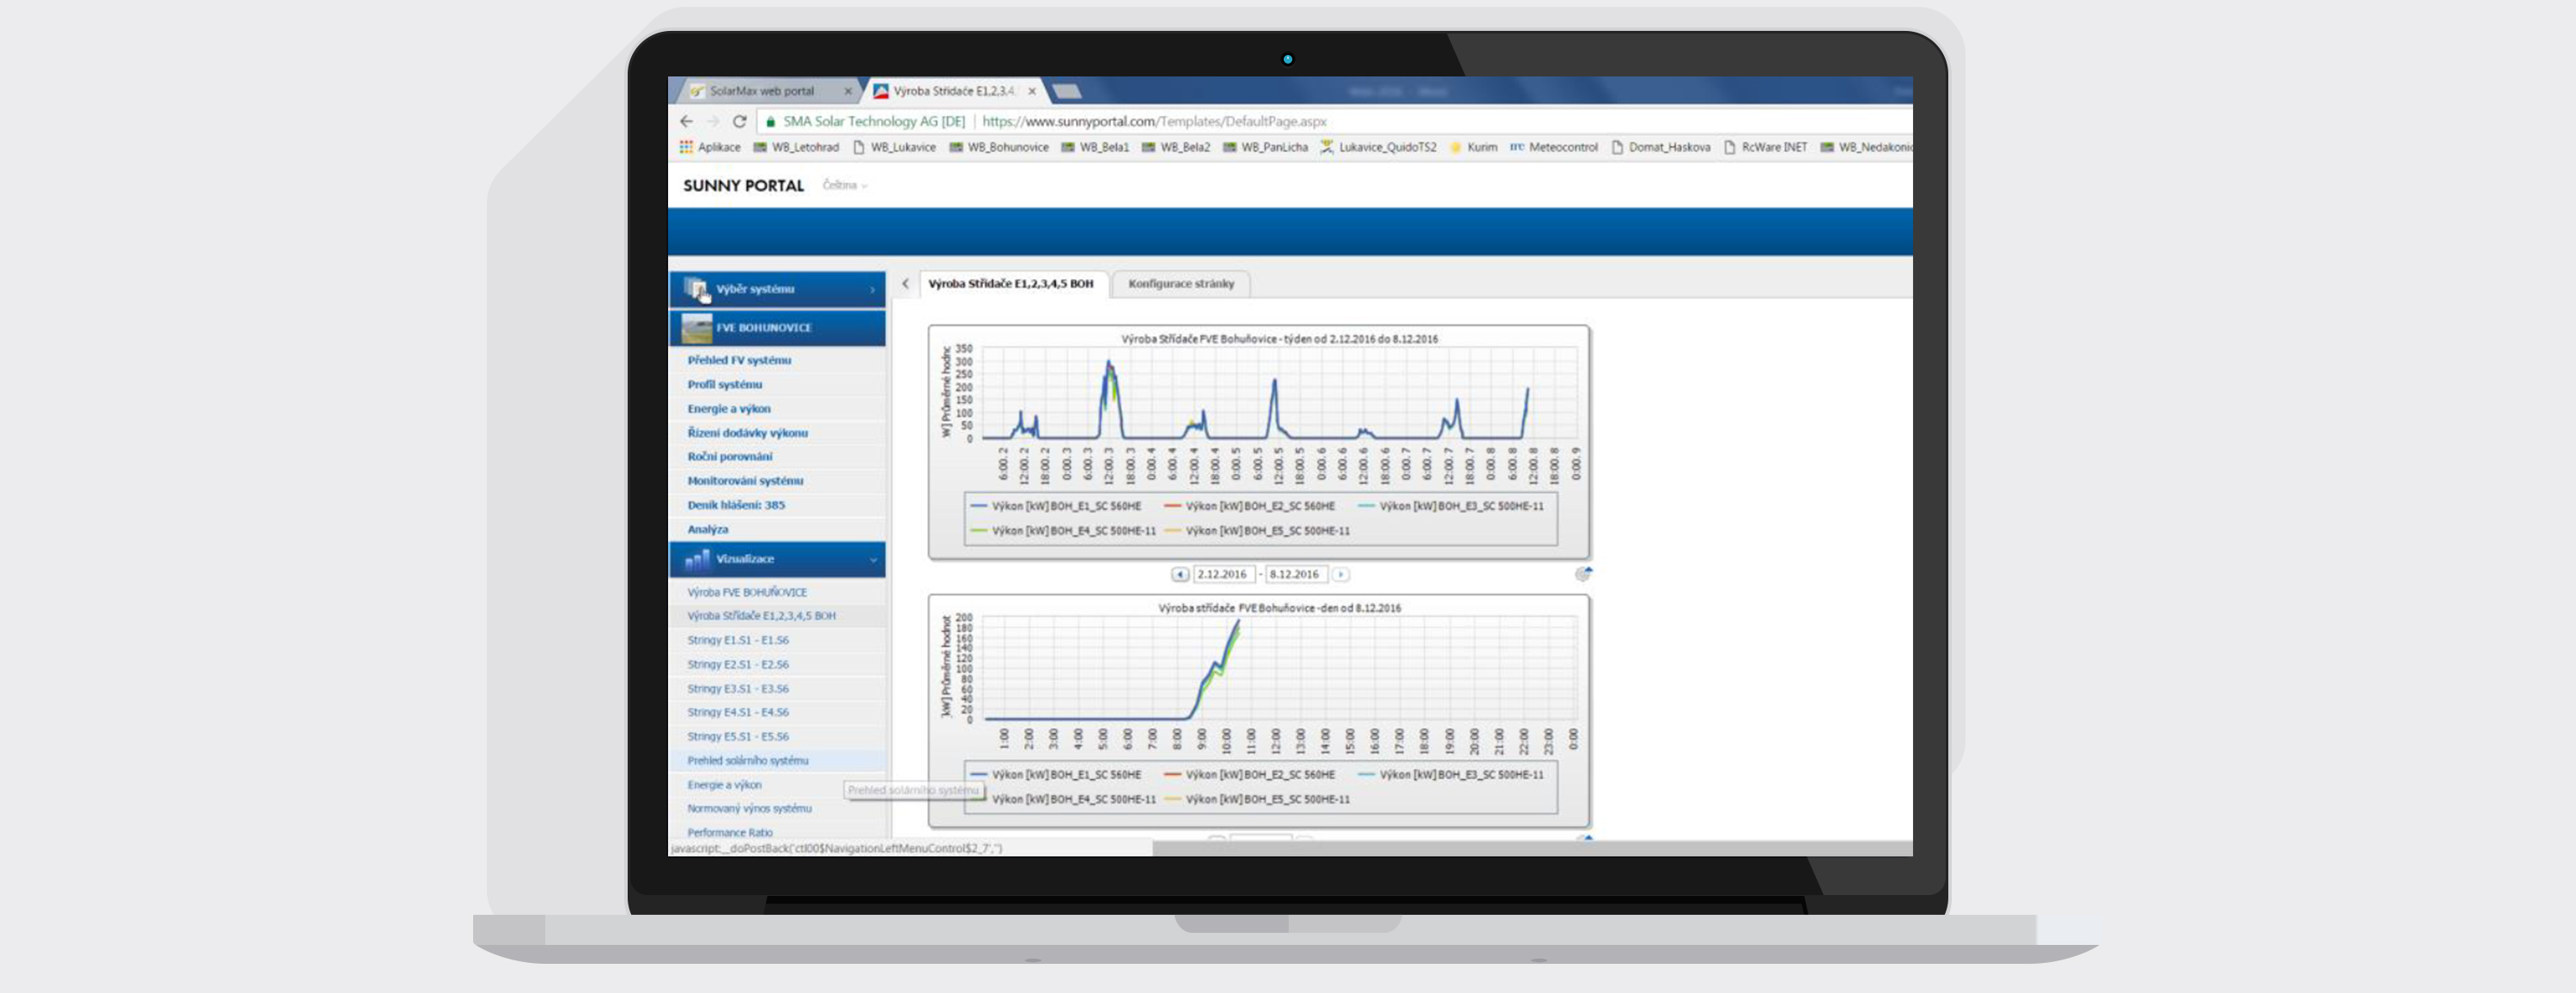
Task: Click the FVE BOHUNOVICE plant thumbnail
Action: (x=696, y=327)
